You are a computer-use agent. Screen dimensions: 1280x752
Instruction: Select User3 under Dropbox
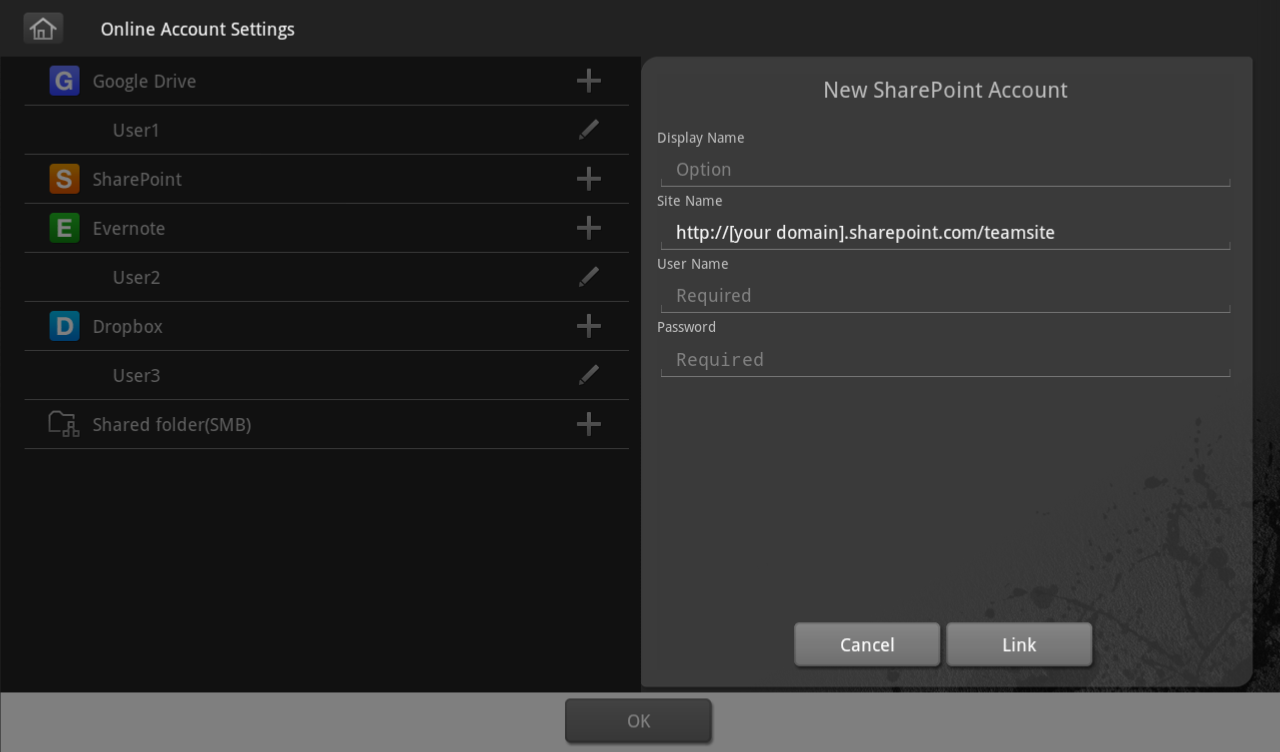pos(136,375)
